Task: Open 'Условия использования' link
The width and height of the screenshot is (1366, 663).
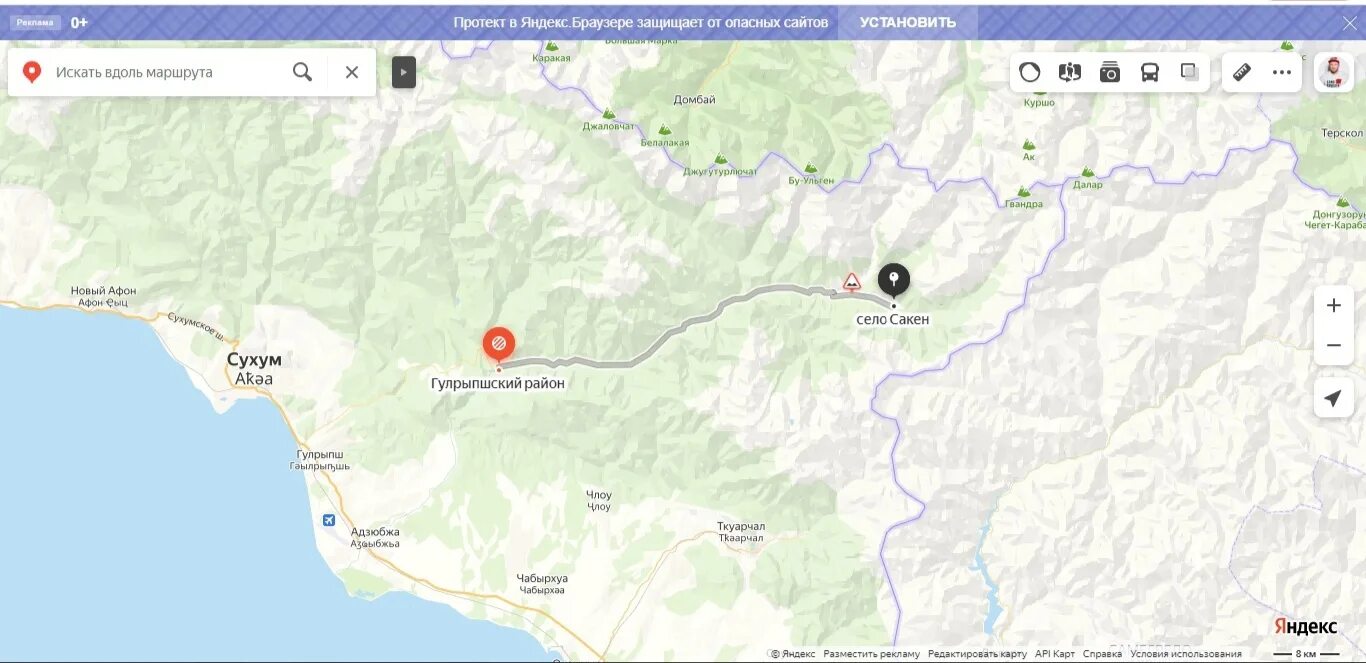Action: (1186, 654)
